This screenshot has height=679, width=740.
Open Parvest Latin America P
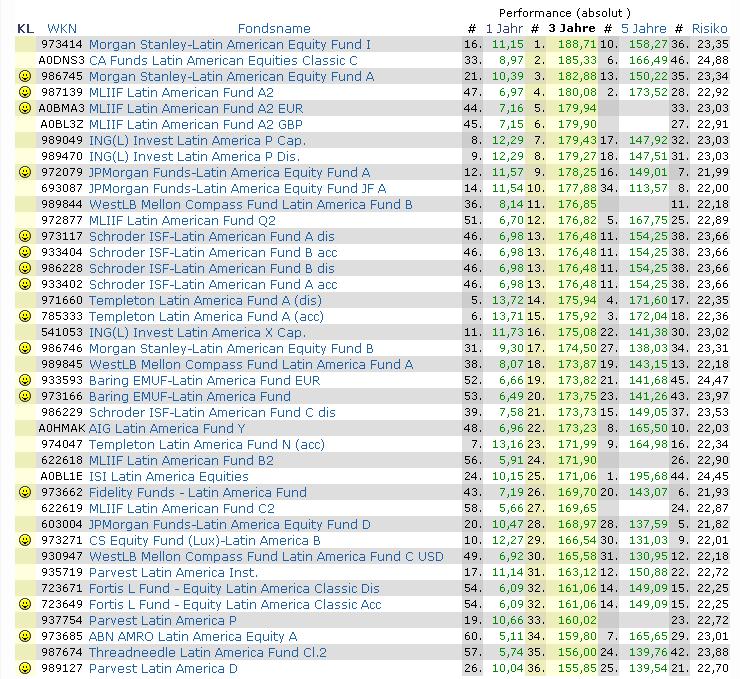click(x=163, y=620)
